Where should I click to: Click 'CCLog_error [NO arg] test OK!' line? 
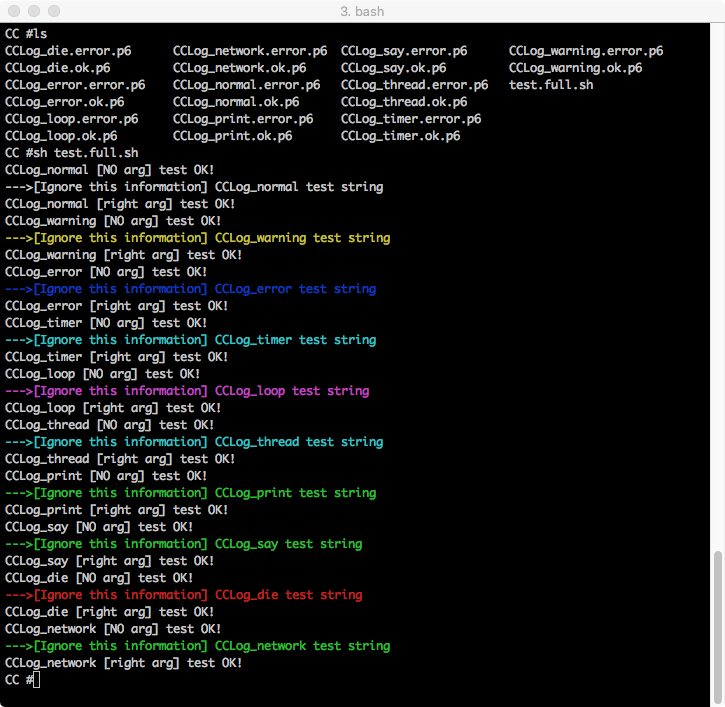coord(106,272)
